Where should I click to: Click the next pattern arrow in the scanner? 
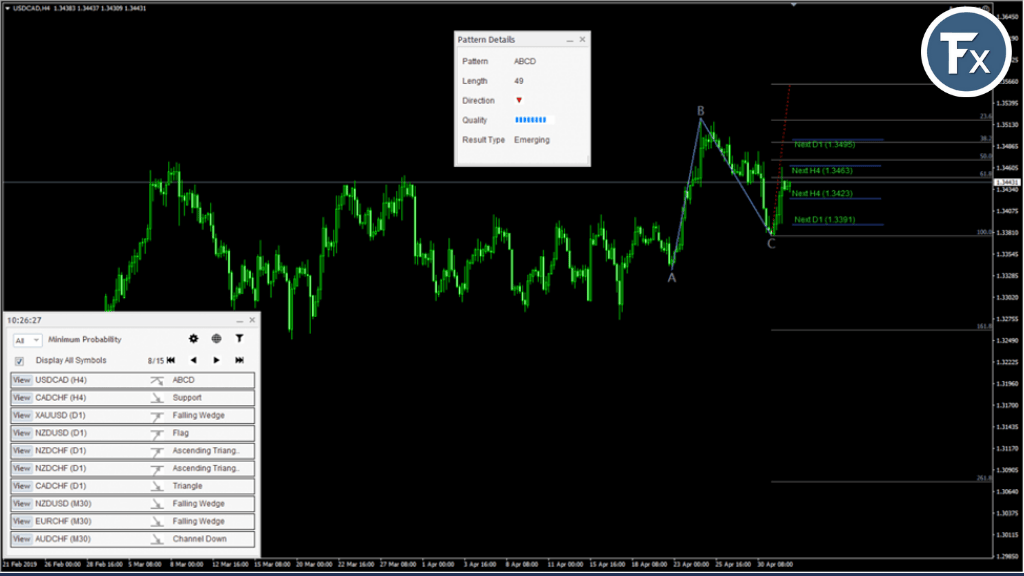click(x=216, y=360)
